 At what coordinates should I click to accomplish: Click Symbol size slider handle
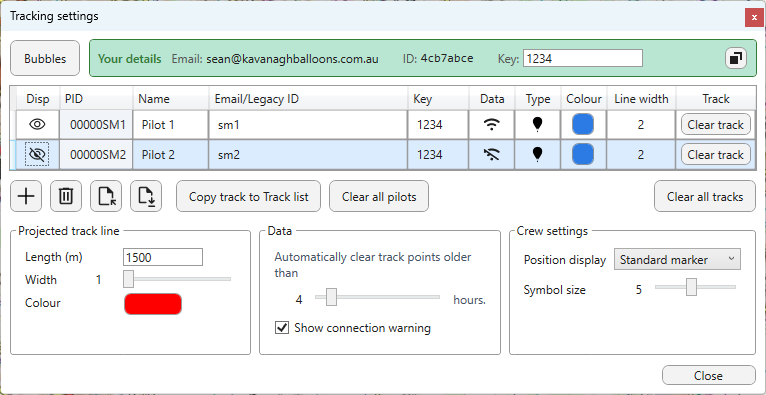(691, 287)
